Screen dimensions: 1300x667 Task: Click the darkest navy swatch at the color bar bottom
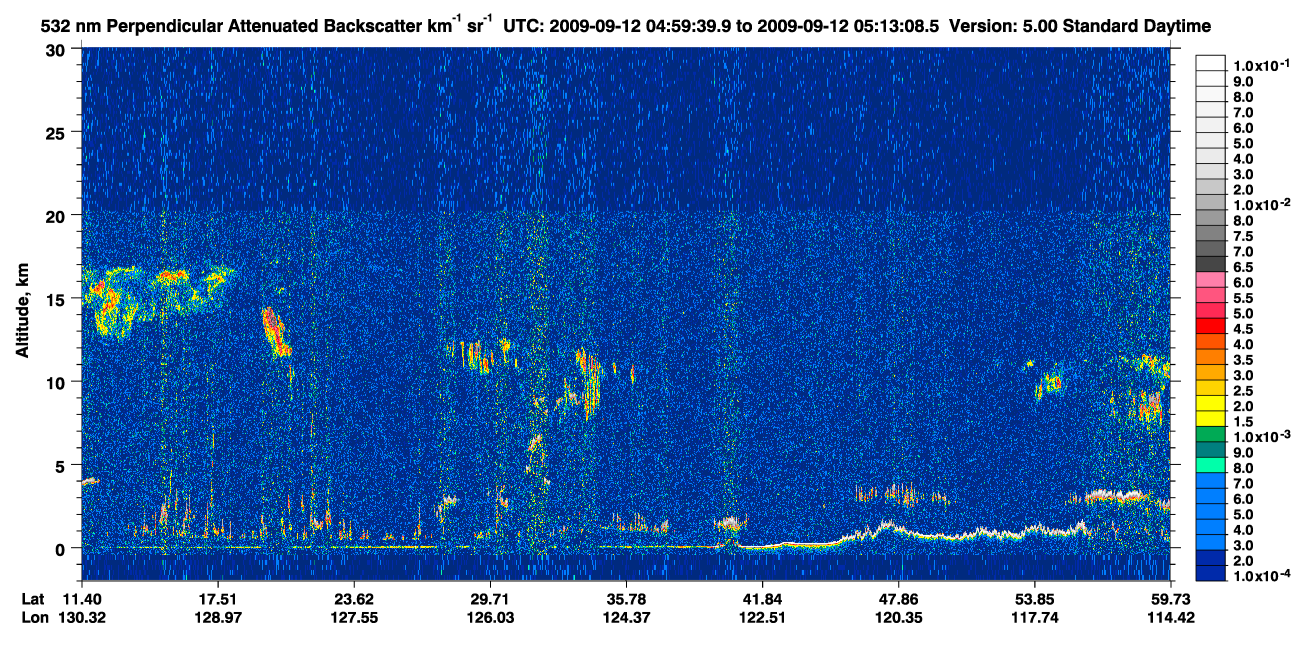[x=1211, y=573]
